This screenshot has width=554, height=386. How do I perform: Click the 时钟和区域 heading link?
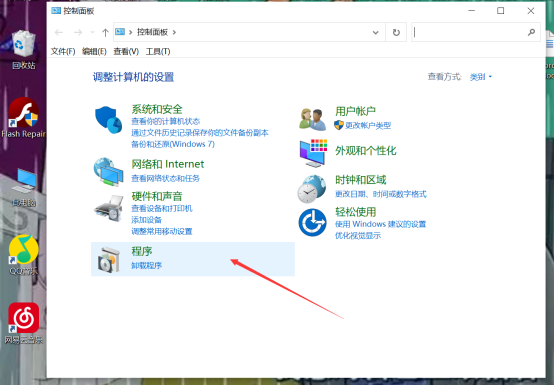360,180
